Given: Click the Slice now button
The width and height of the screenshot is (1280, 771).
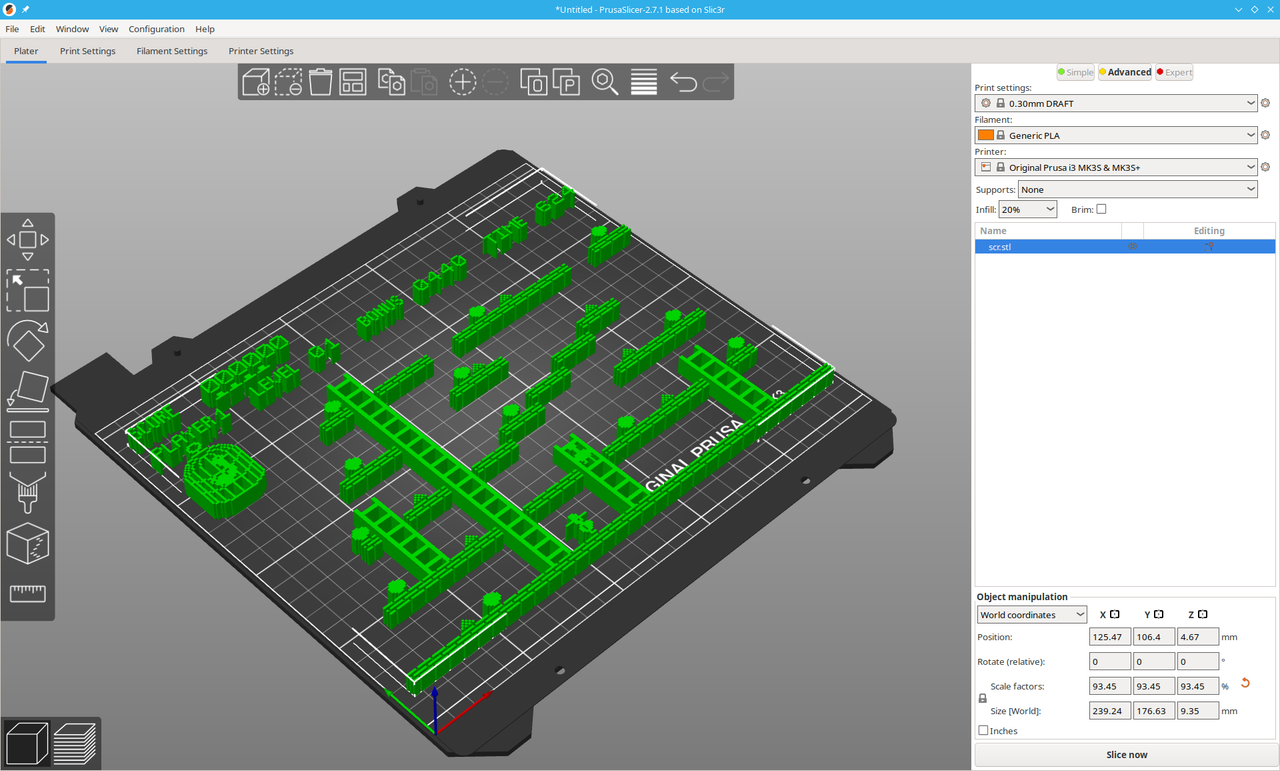Looking at the screenshot, I should tap(1126, 755).
